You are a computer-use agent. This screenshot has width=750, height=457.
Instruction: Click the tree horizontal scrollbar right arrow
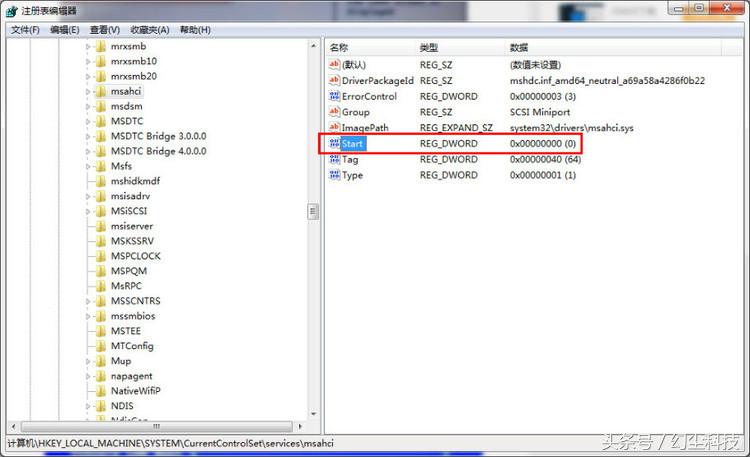(300, 426)
